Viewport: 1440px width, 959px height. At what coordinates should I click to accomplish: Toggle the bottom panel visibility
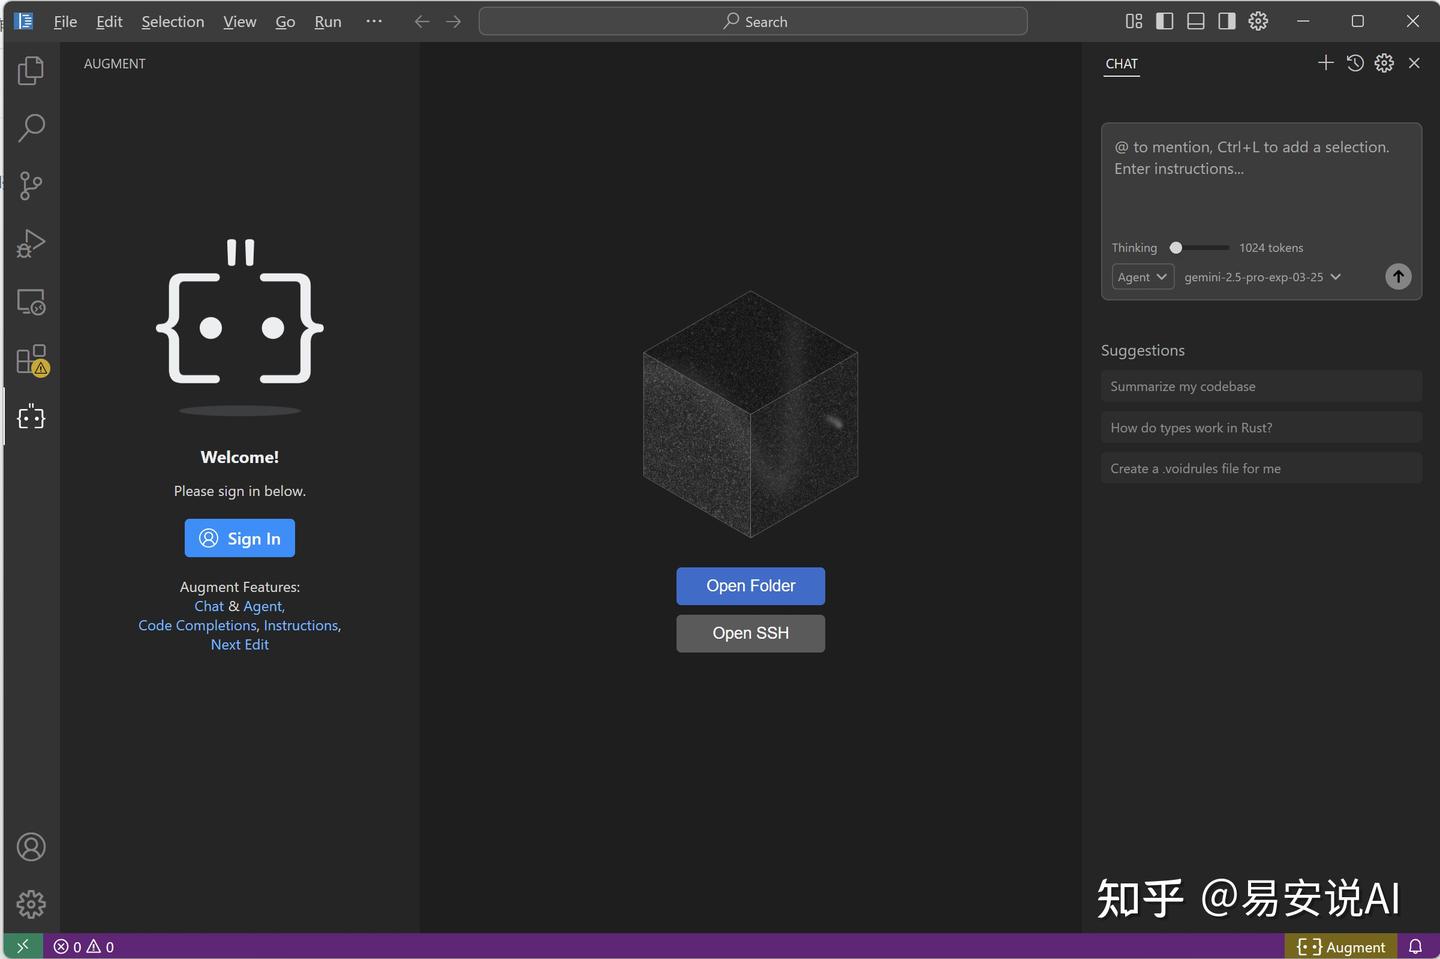point(1195,20)
